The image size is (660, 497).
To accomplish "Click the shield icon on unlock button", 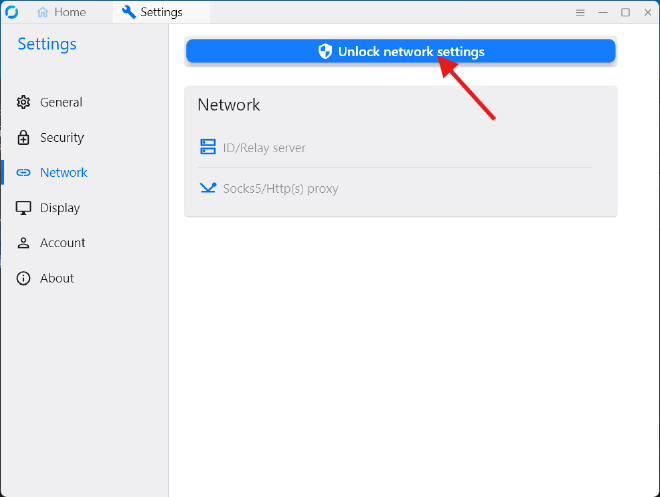I will point(325,52).
